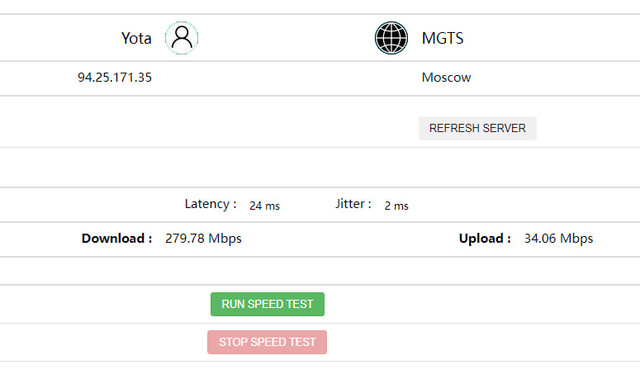Click the user profile icon beside Yota

pyautogui.click(x=182, y=38)
